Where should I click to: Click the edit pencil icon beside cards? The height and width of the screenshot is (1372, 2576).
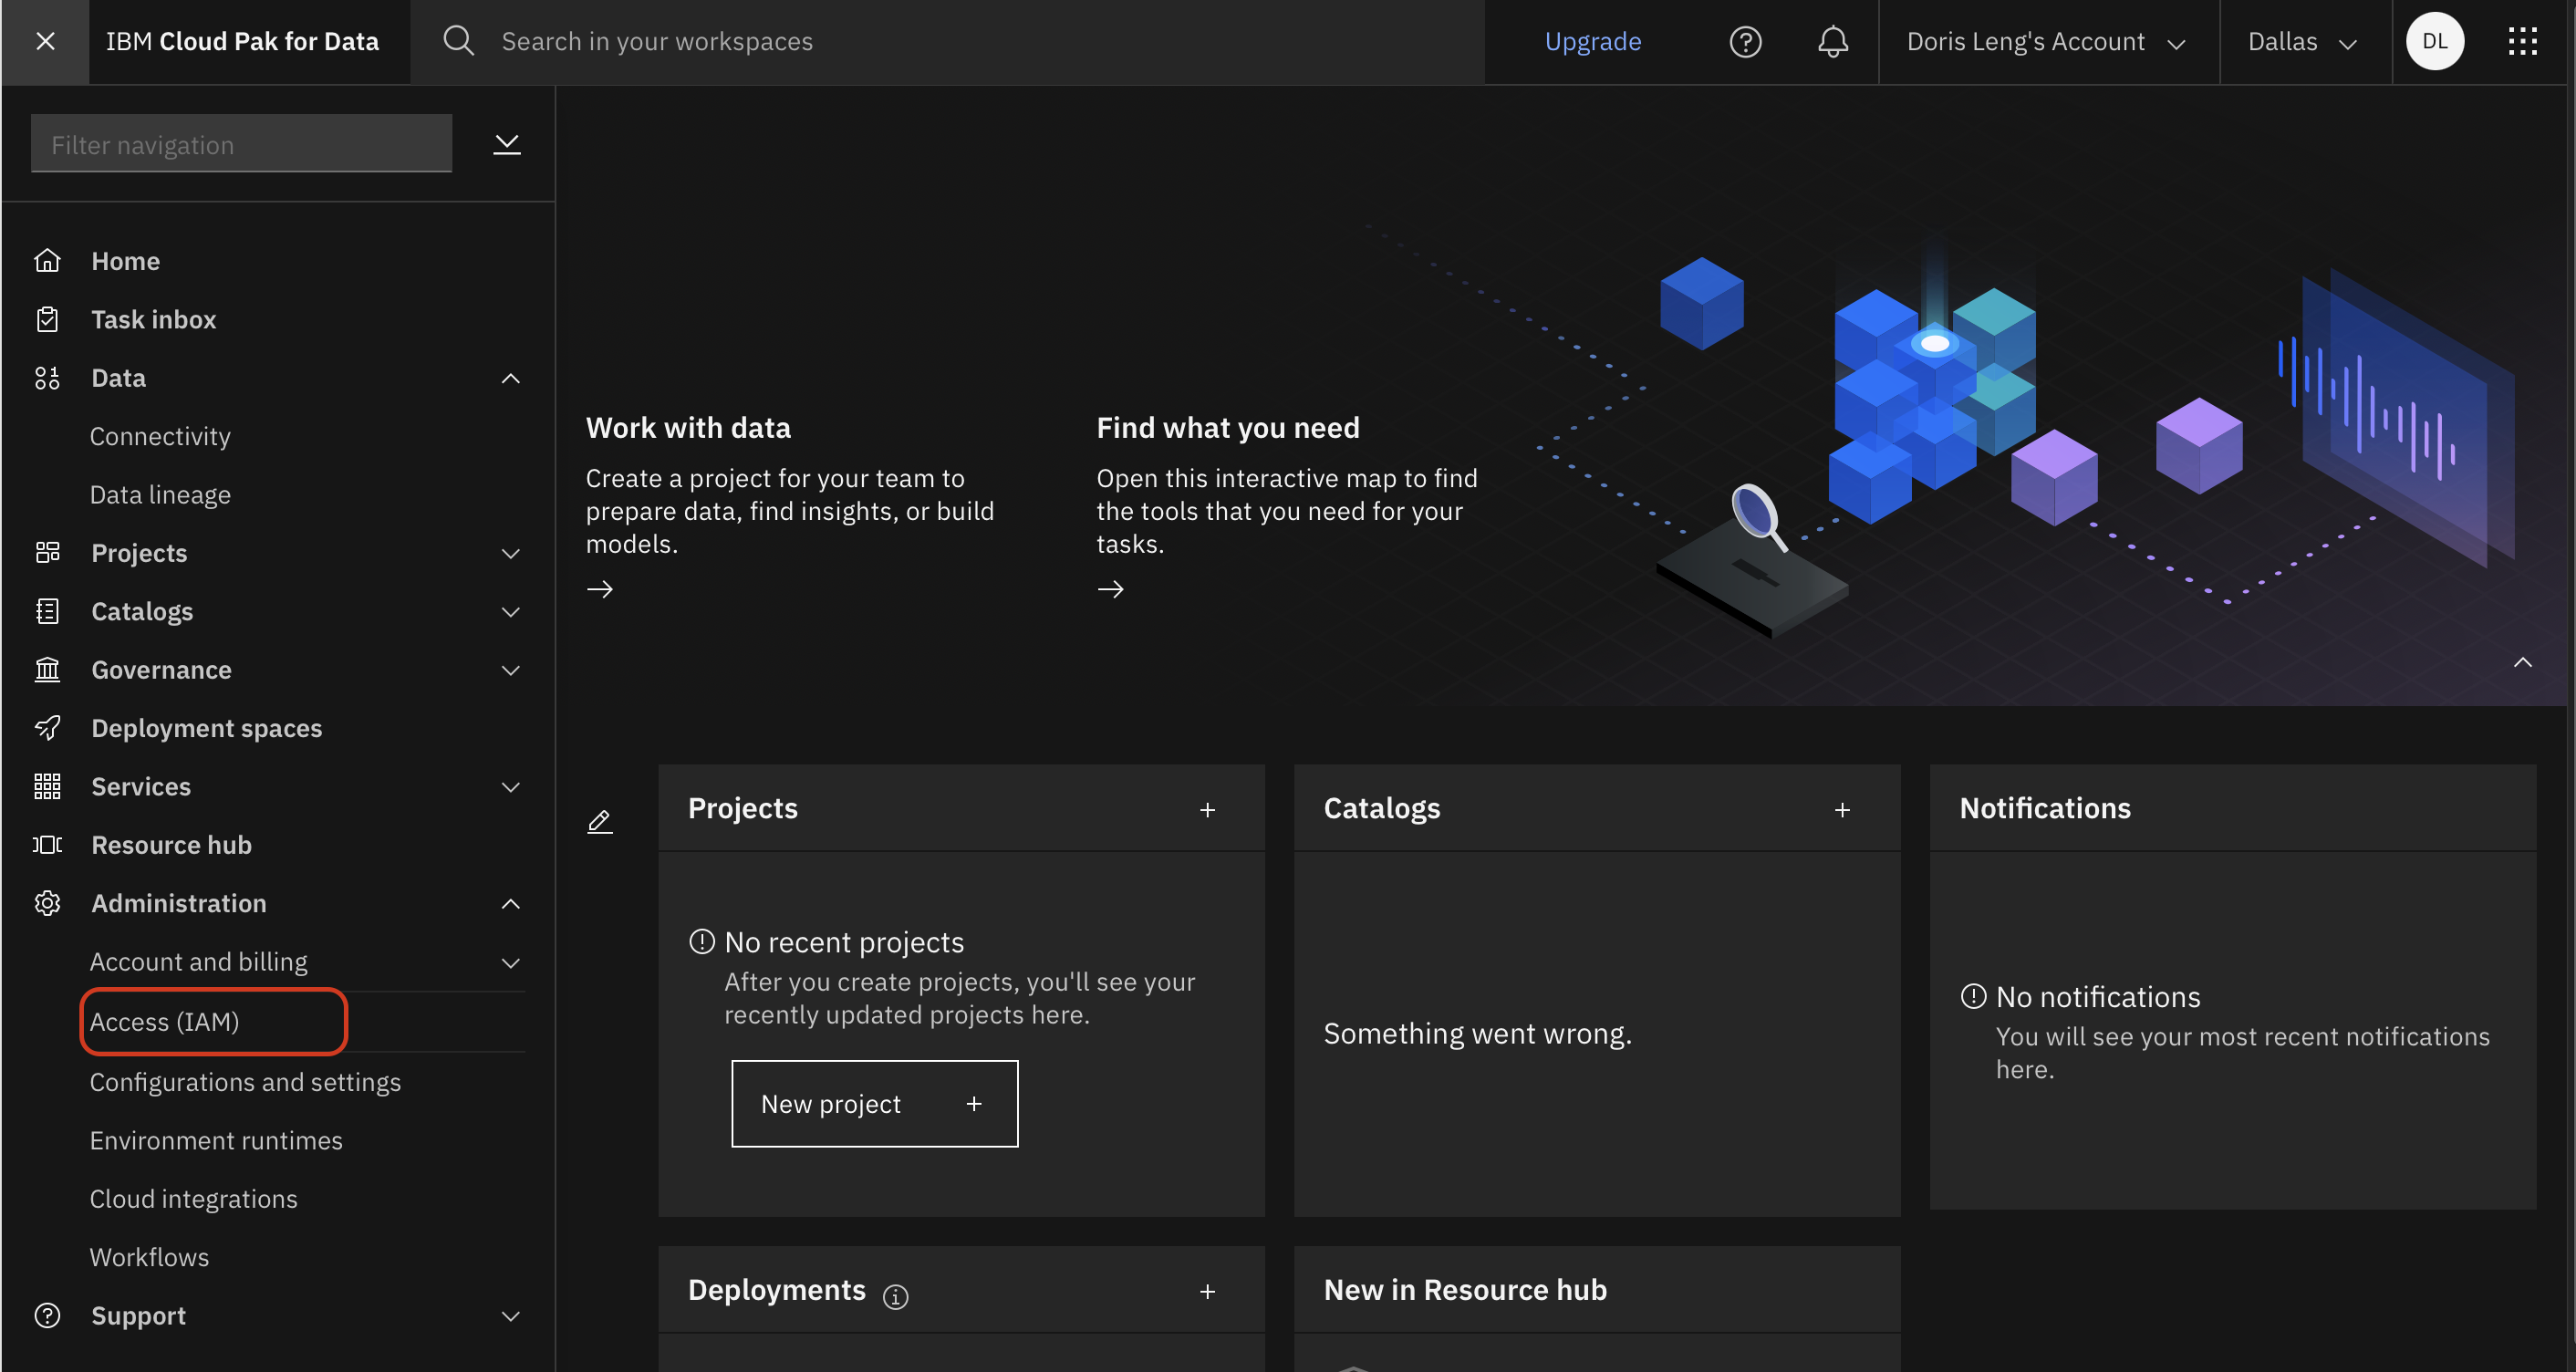pos(599,821)
